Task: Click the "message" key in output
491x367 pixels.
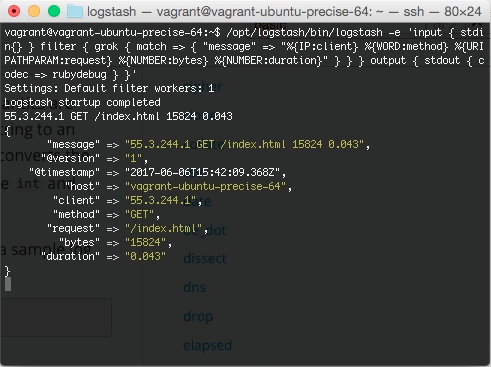Action: 73,144
